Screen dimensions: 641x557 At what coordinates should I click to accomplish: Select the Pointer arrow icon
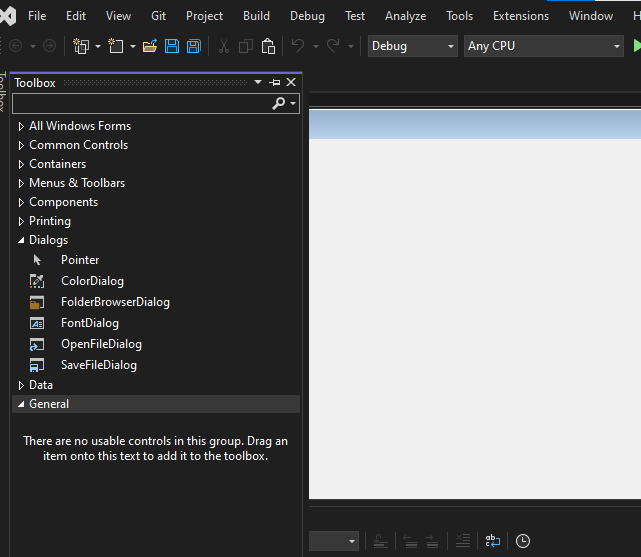(37, 260)
